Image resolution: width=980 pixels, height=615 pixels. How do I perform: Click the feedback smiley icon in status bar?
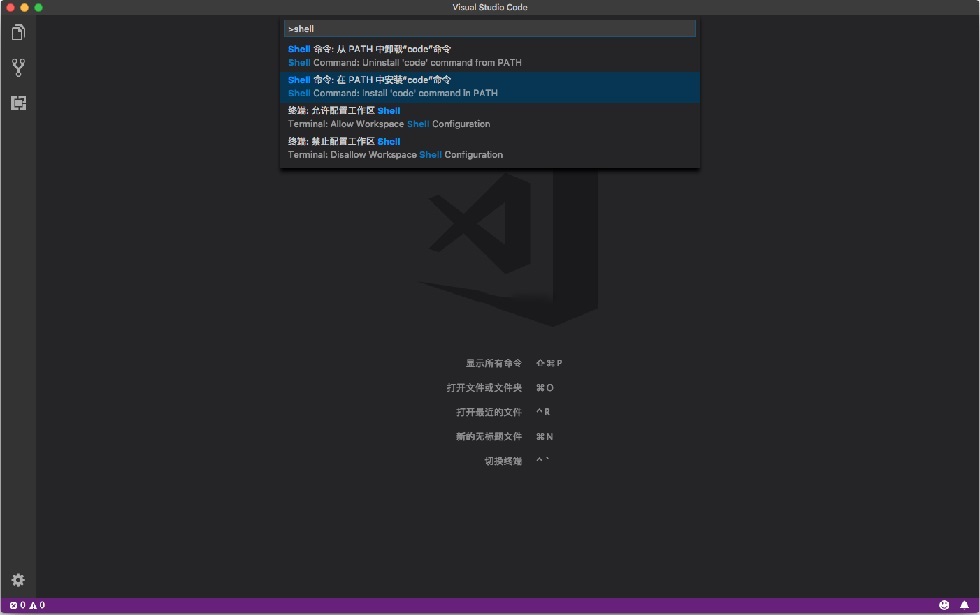coord(944,605)
